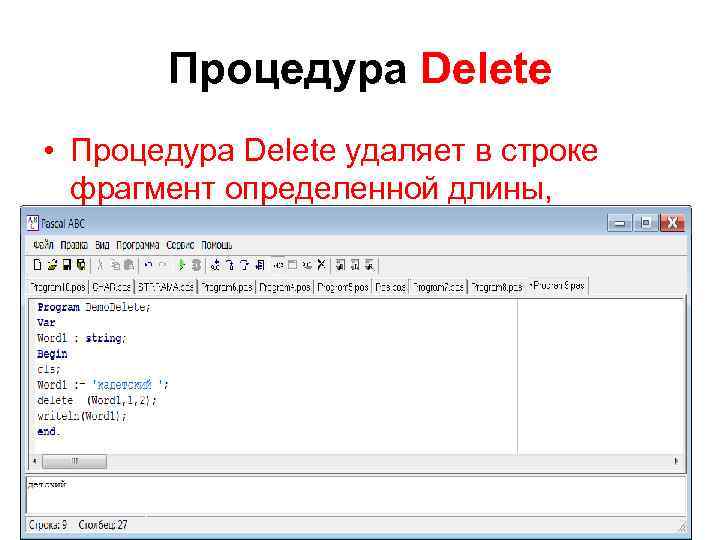Stop program execution with the Stop icon
The image size is (720, 540).
click(197, 265)
